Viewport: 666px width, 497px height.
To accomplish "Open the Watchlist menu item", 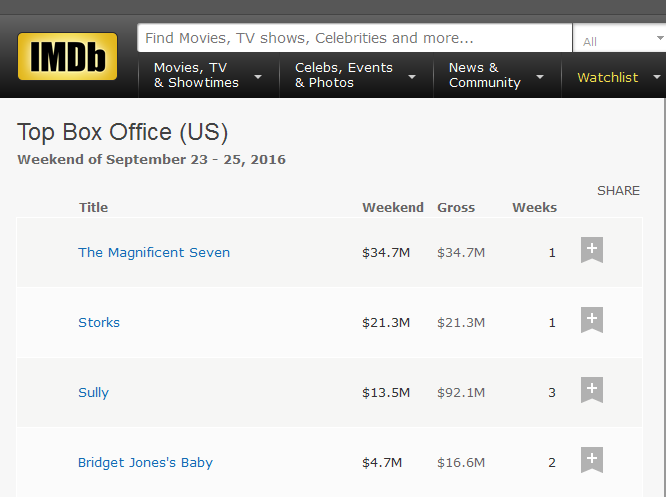I will [608, 77].
